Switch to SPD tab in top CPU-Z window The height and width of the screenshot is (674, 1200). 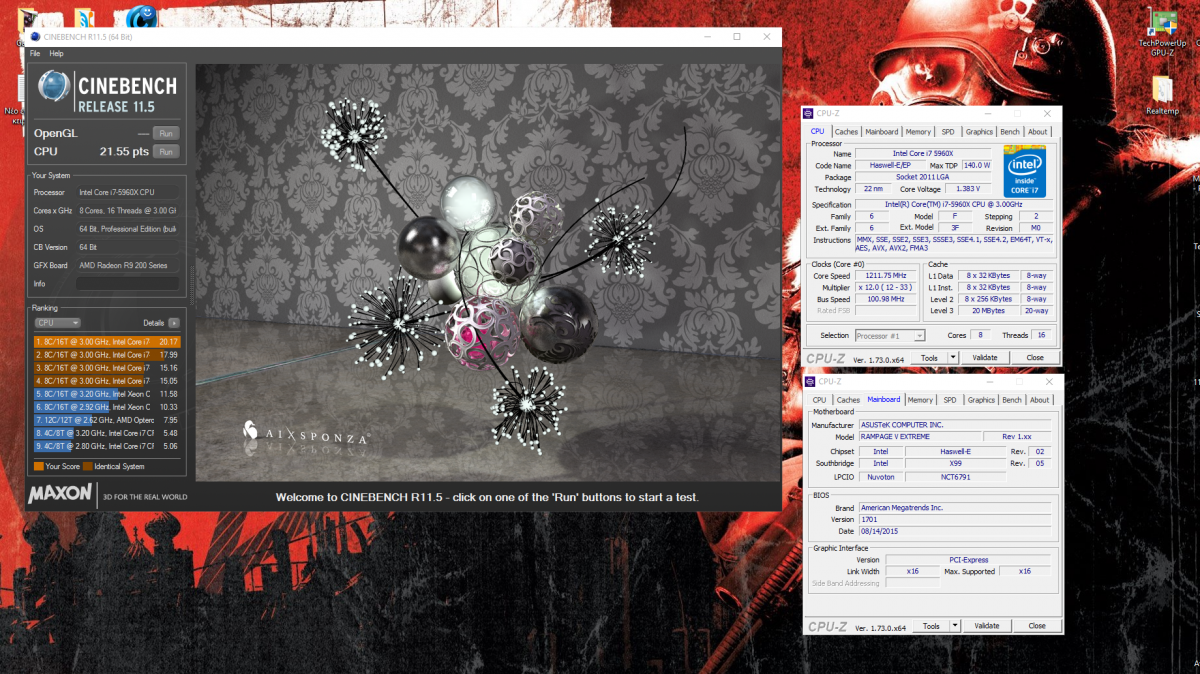point(948,131)
